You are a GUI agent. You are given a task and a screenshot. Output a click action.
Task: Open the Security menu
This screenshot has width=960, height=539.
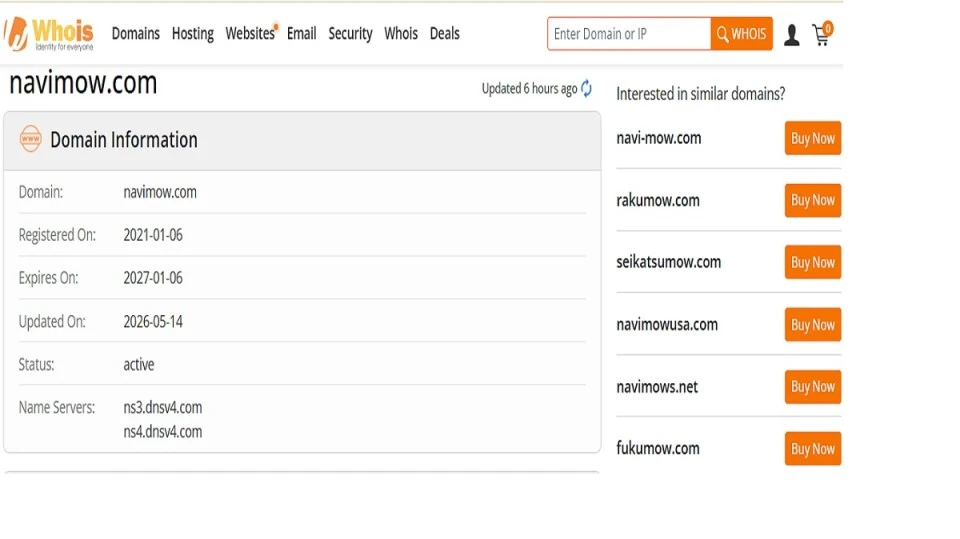[350, 34]
